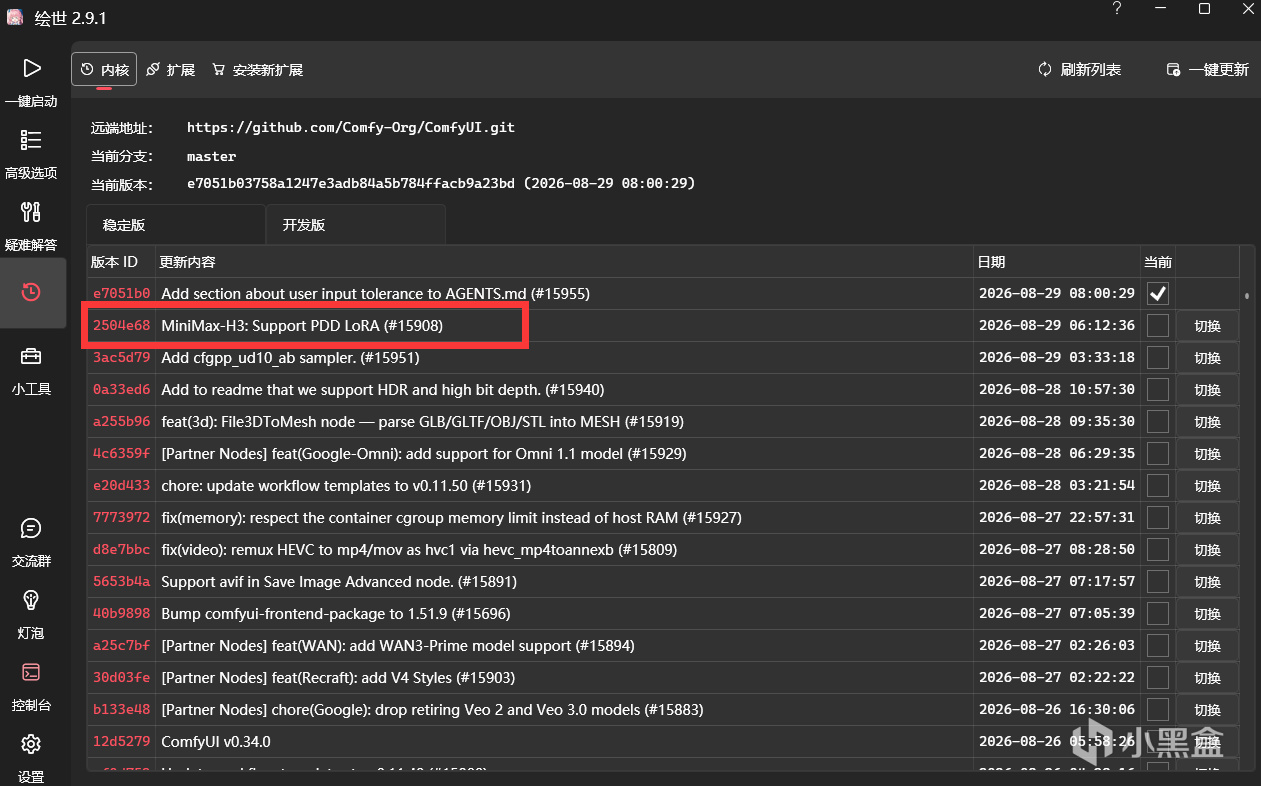Toggle current checkbox for e7051b0

(x=1158, y=294)
